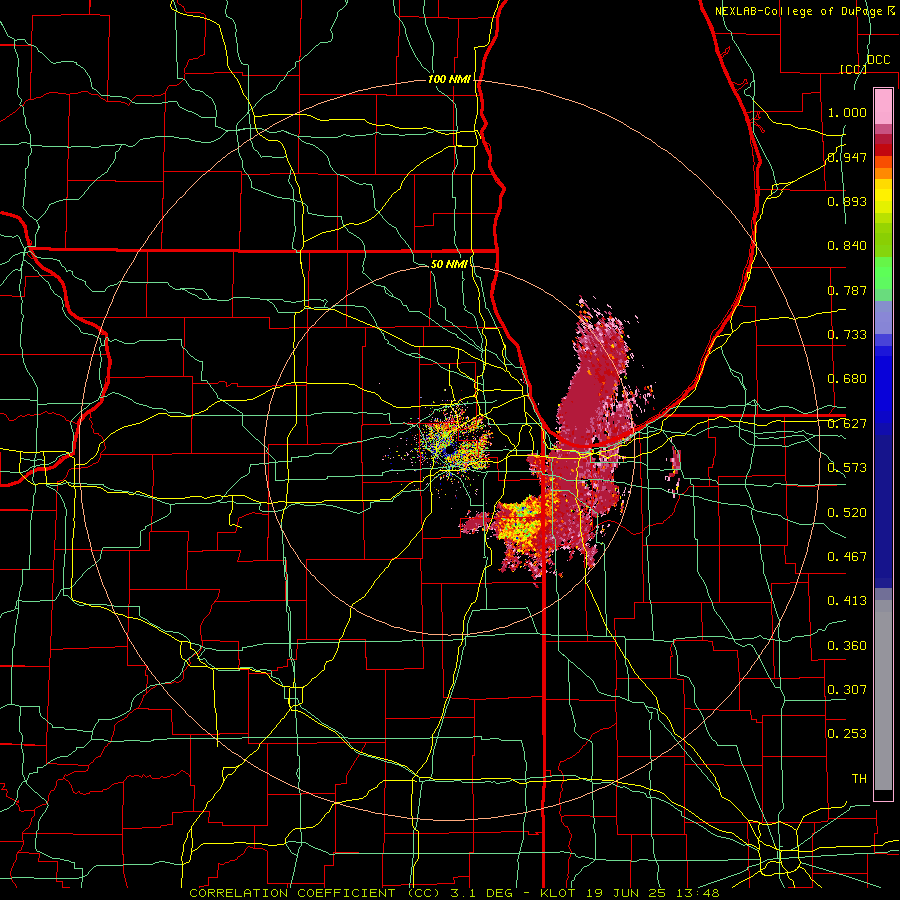Click the yellow low-CC echo patch south of the lake
900x900 pixels.
521,522
